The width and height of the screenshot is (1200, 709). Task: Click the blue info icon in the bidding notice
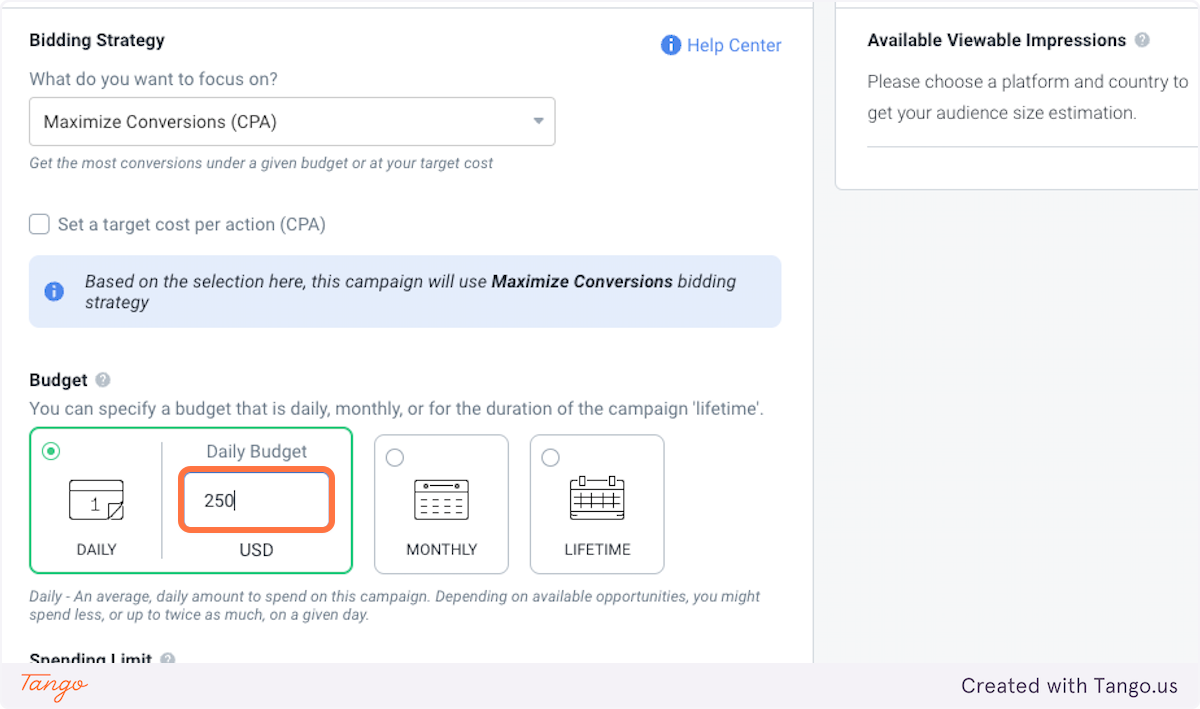tap(54, 291)
